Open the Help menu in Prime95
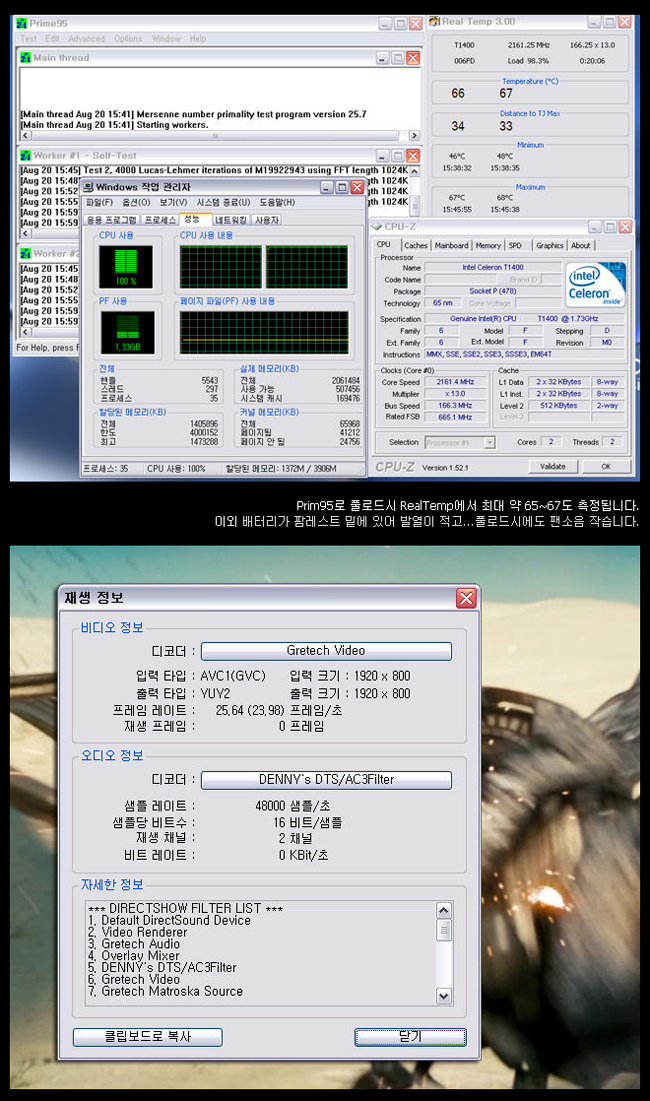 pyautogui.click(x=198, y=39)
